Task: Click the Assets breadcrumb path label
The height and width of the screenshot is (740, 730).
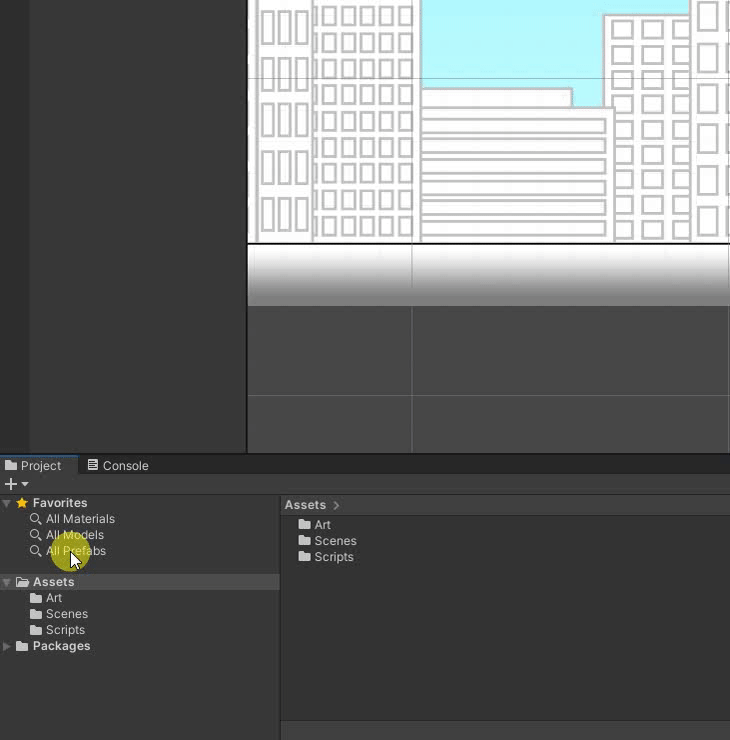Action: coord(305,505)
